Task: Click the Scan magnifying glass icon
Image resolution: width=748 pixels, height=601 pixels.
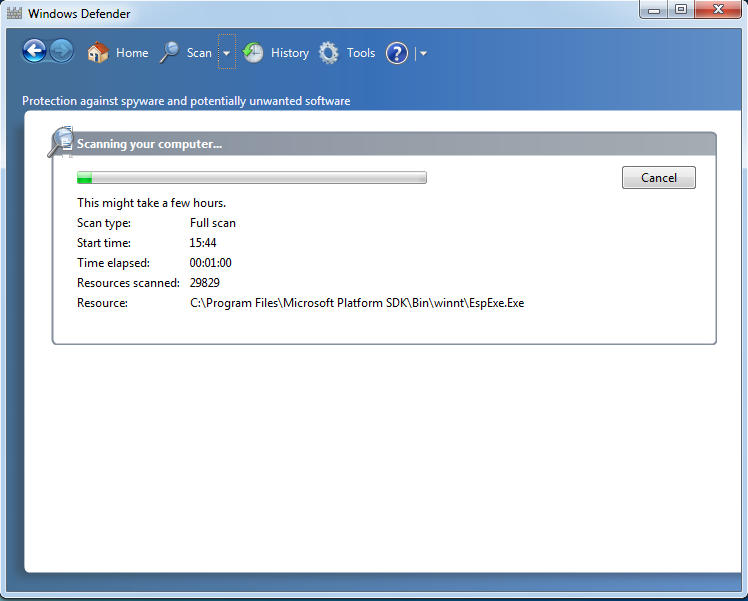Action: [x=170, y=53]
